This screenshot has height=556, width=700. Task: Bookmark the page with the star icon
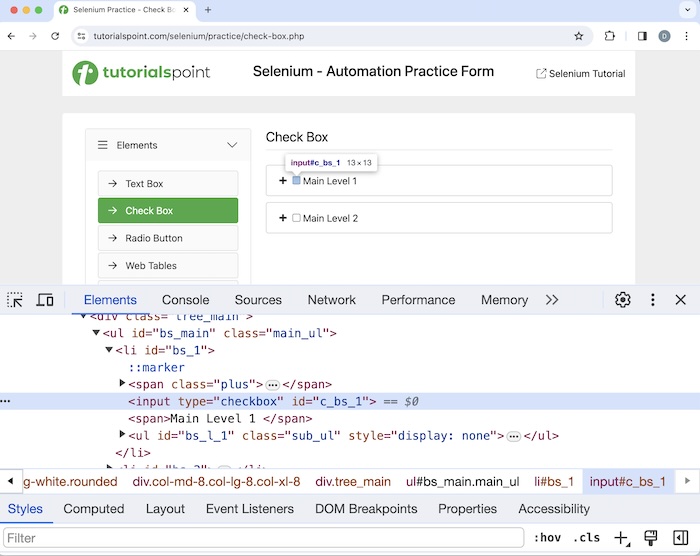point(578,36)
